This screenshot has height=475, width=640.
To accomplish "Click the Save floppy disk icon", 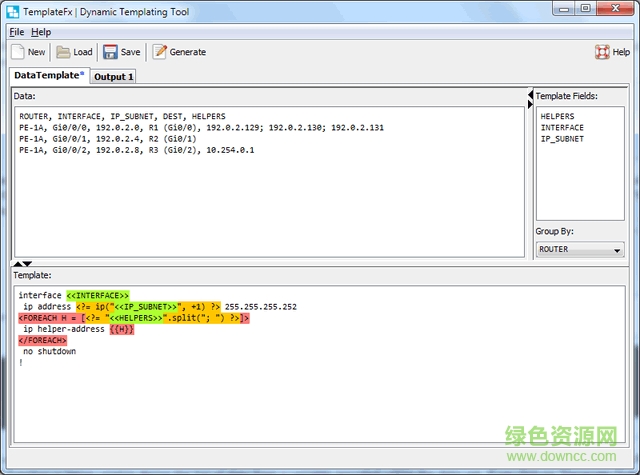I will point(110,52).
